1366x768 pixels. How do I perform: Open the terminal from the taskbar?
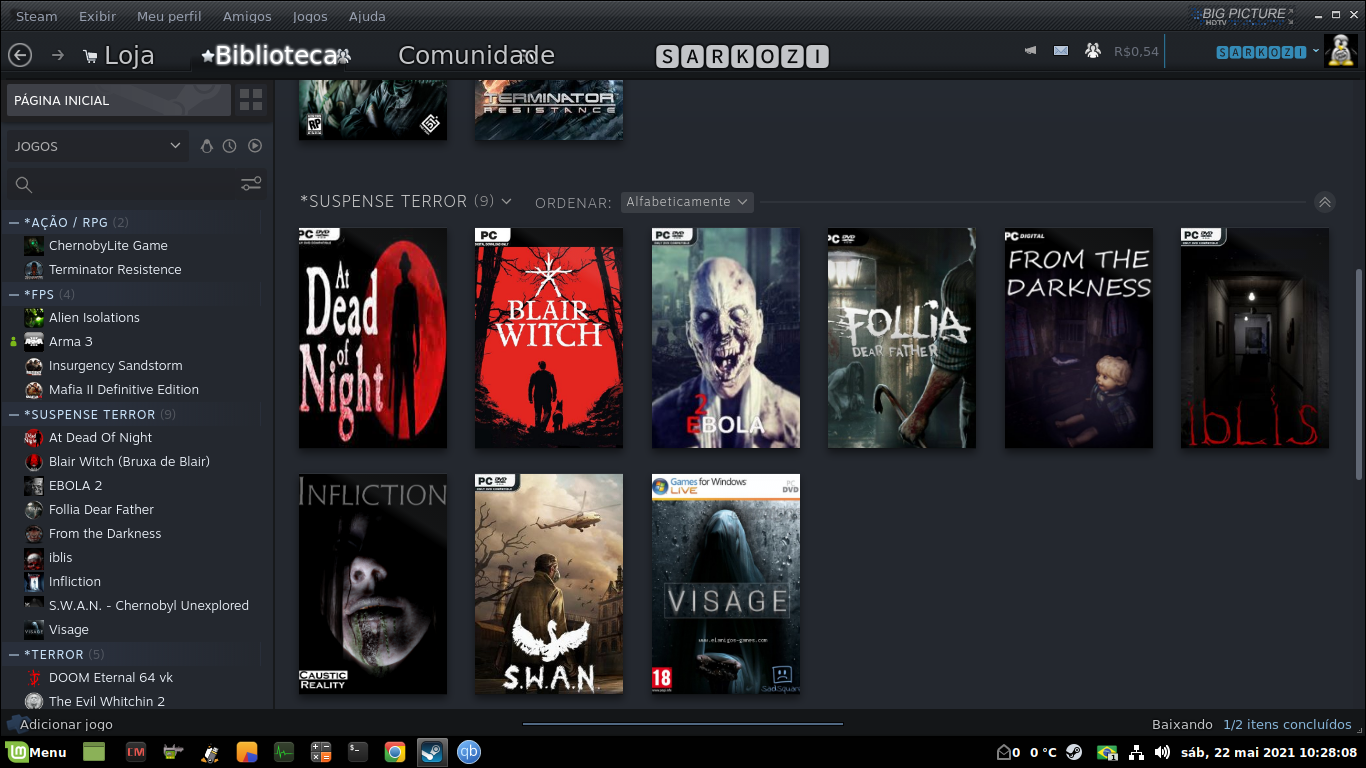tap(357, 752)
